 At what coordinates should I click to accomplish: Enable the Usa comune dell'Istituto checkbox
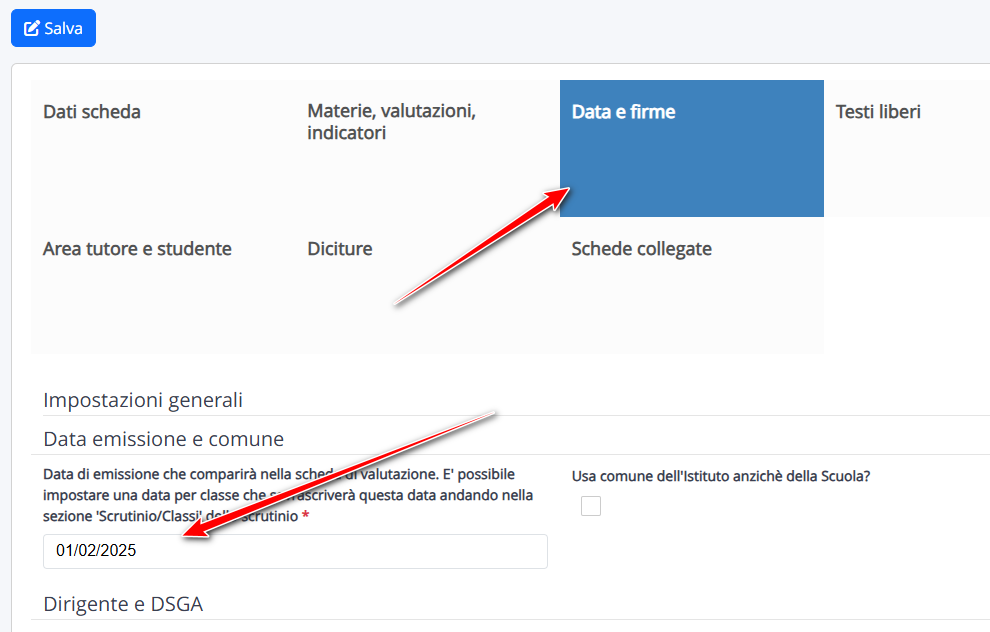pyautogui.click(x=591, y=506)
